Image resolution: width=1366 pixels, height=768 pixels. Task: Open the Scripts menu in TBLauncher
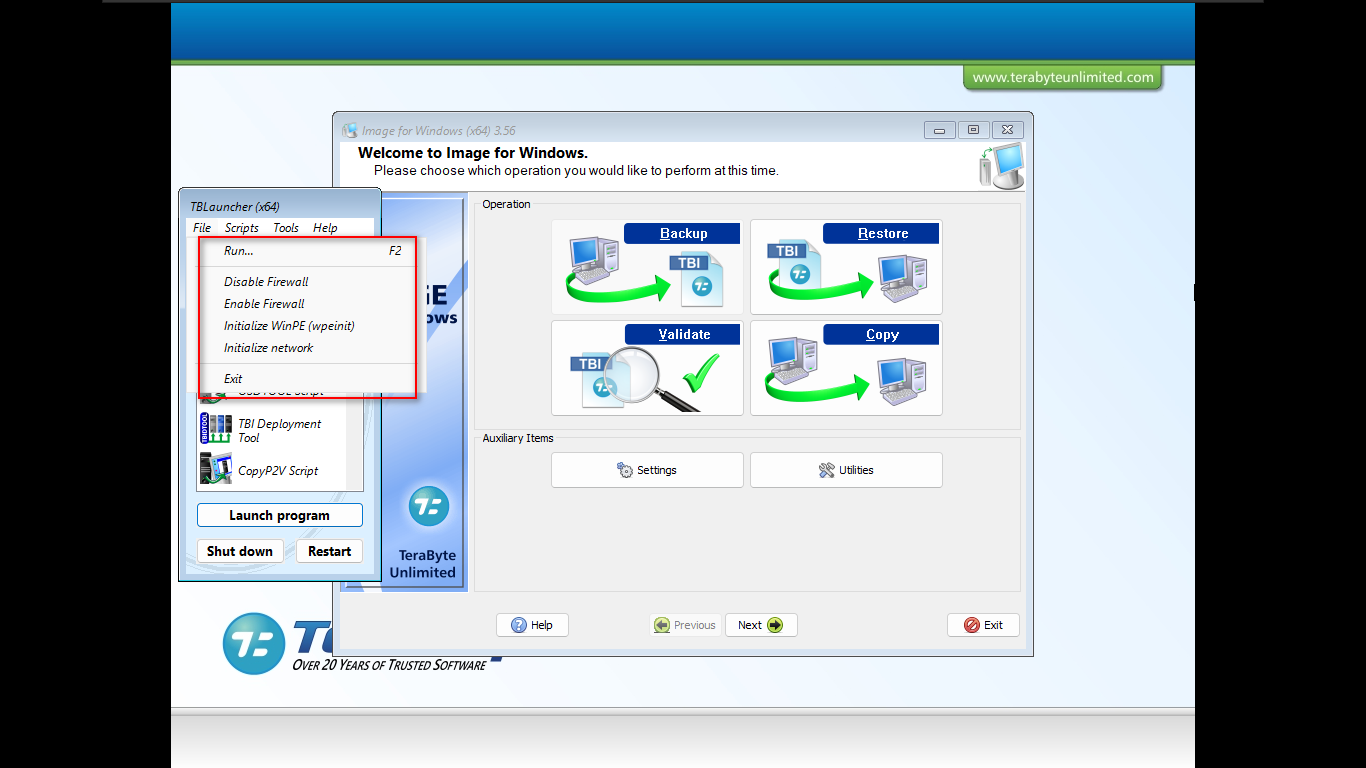(x=242, y=228)
